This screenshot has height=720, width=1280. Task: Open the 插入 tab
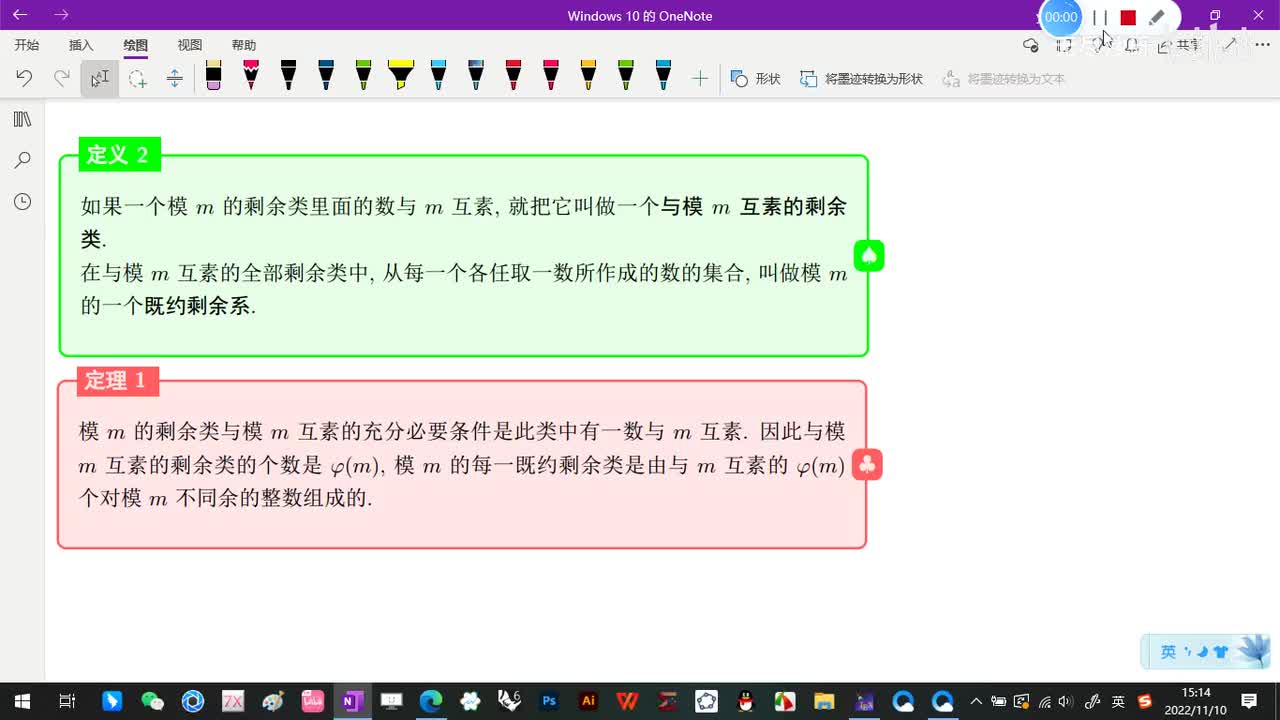81,45
